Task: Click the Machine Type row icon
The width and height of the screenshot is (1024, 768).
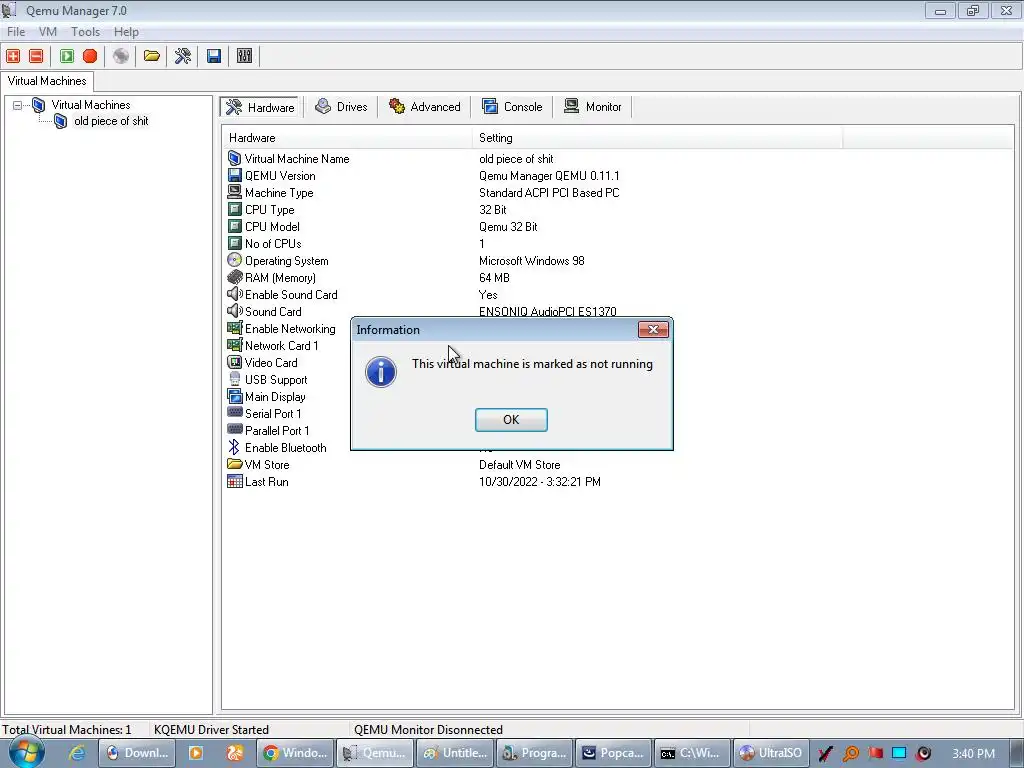Action: [234, 193]
